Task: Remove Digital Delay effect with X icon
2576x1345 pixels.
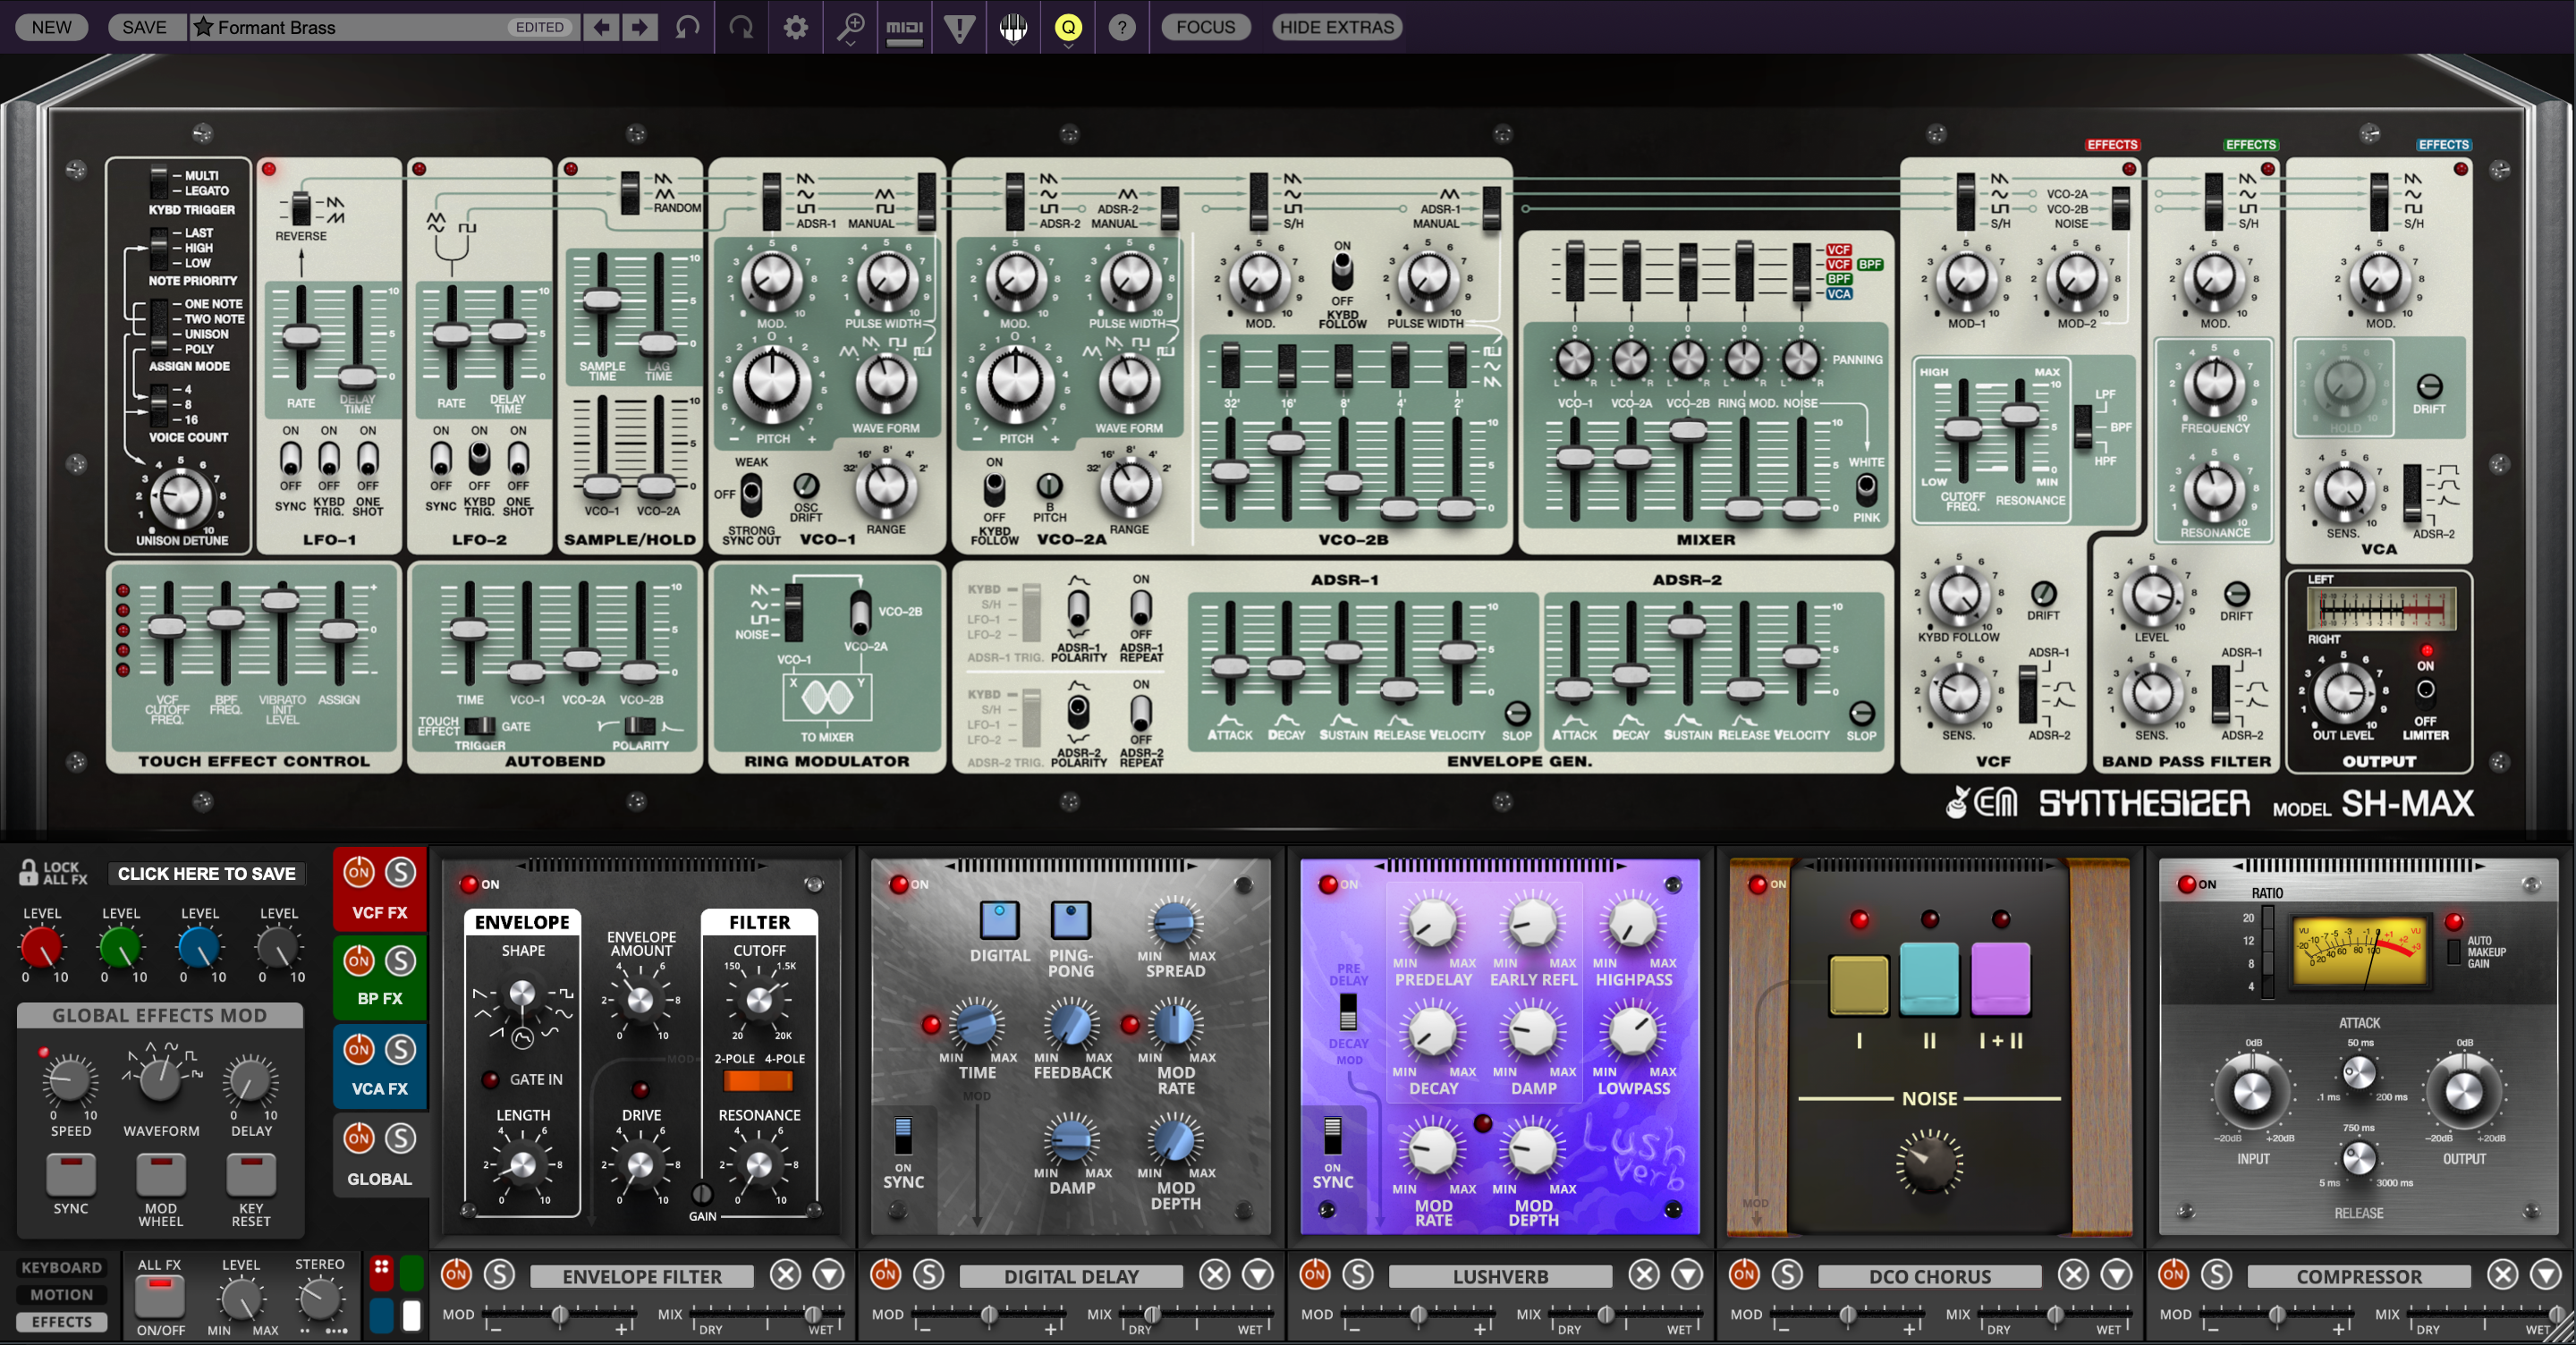Action: pos(1214,1274)
